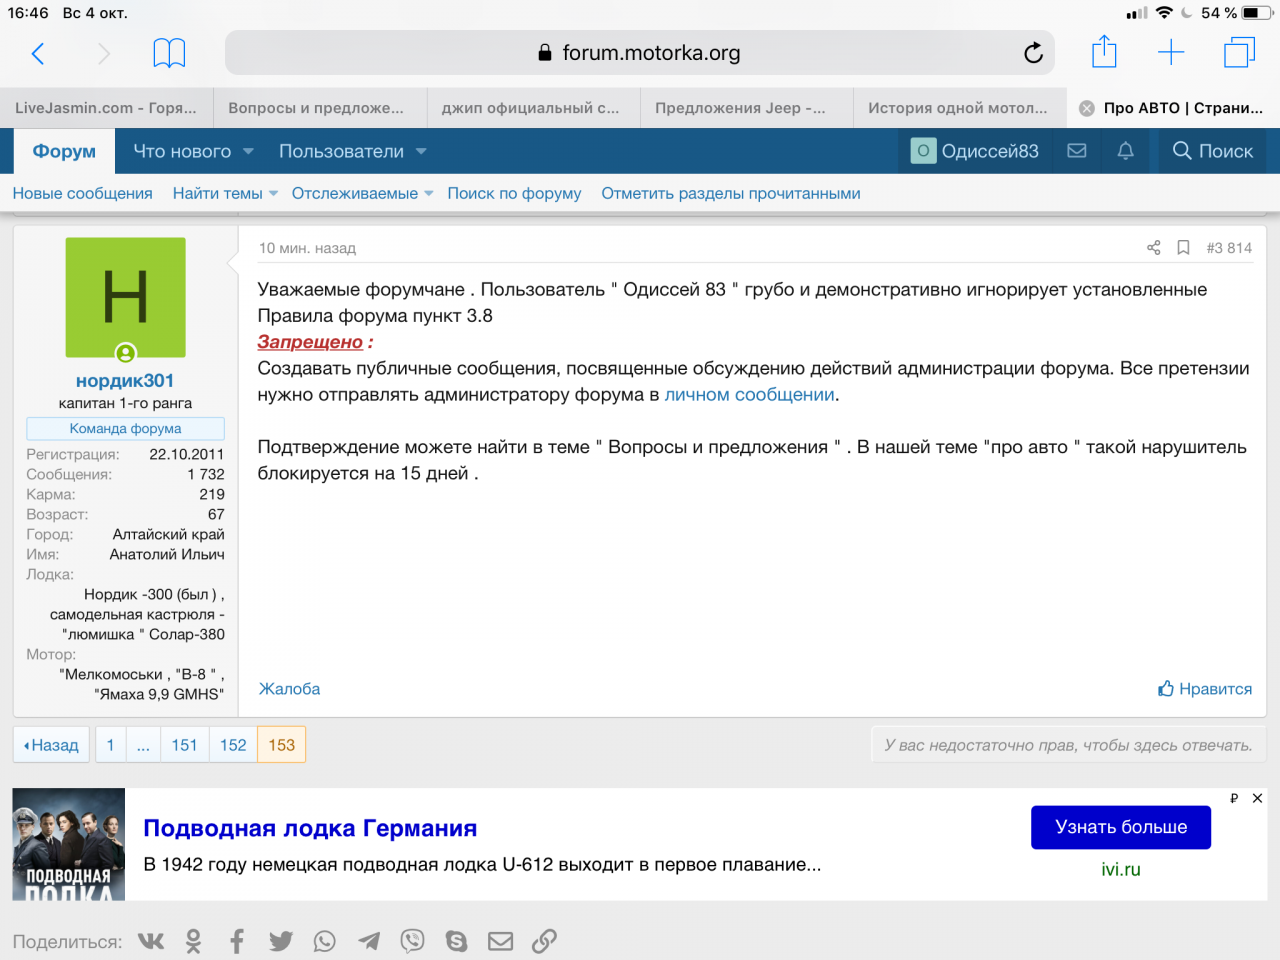Share the thread on VK
Image resolution: width=1280 pixels, height=960 pixels.
[151, 941]
